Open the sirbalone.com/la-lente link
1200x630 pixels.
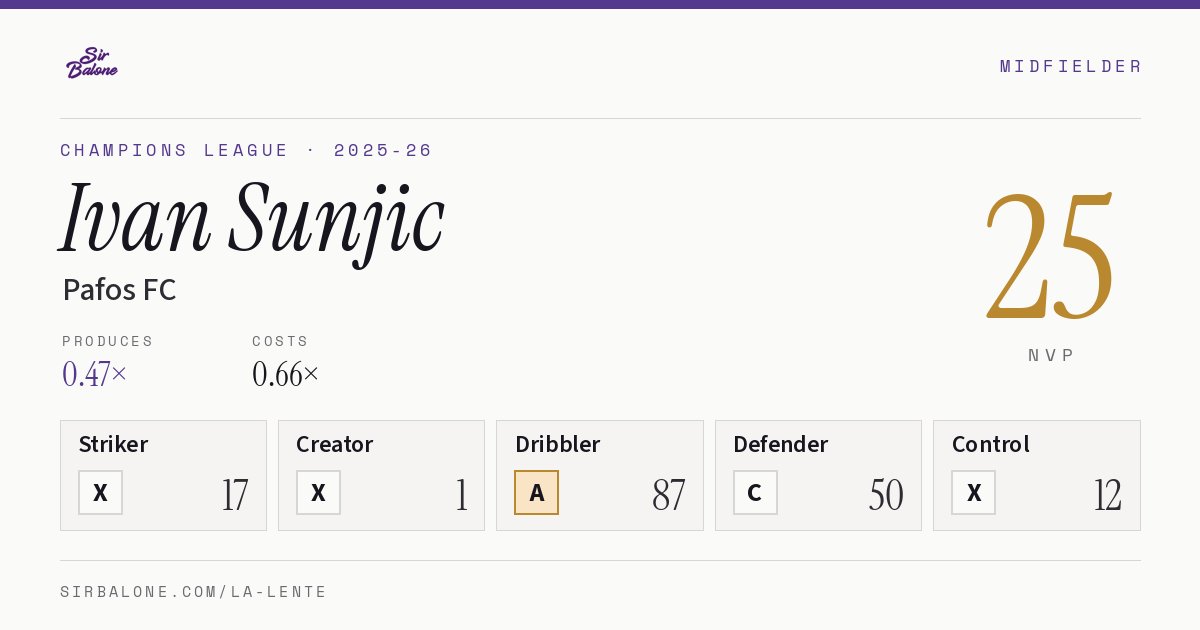coord(194,592)
